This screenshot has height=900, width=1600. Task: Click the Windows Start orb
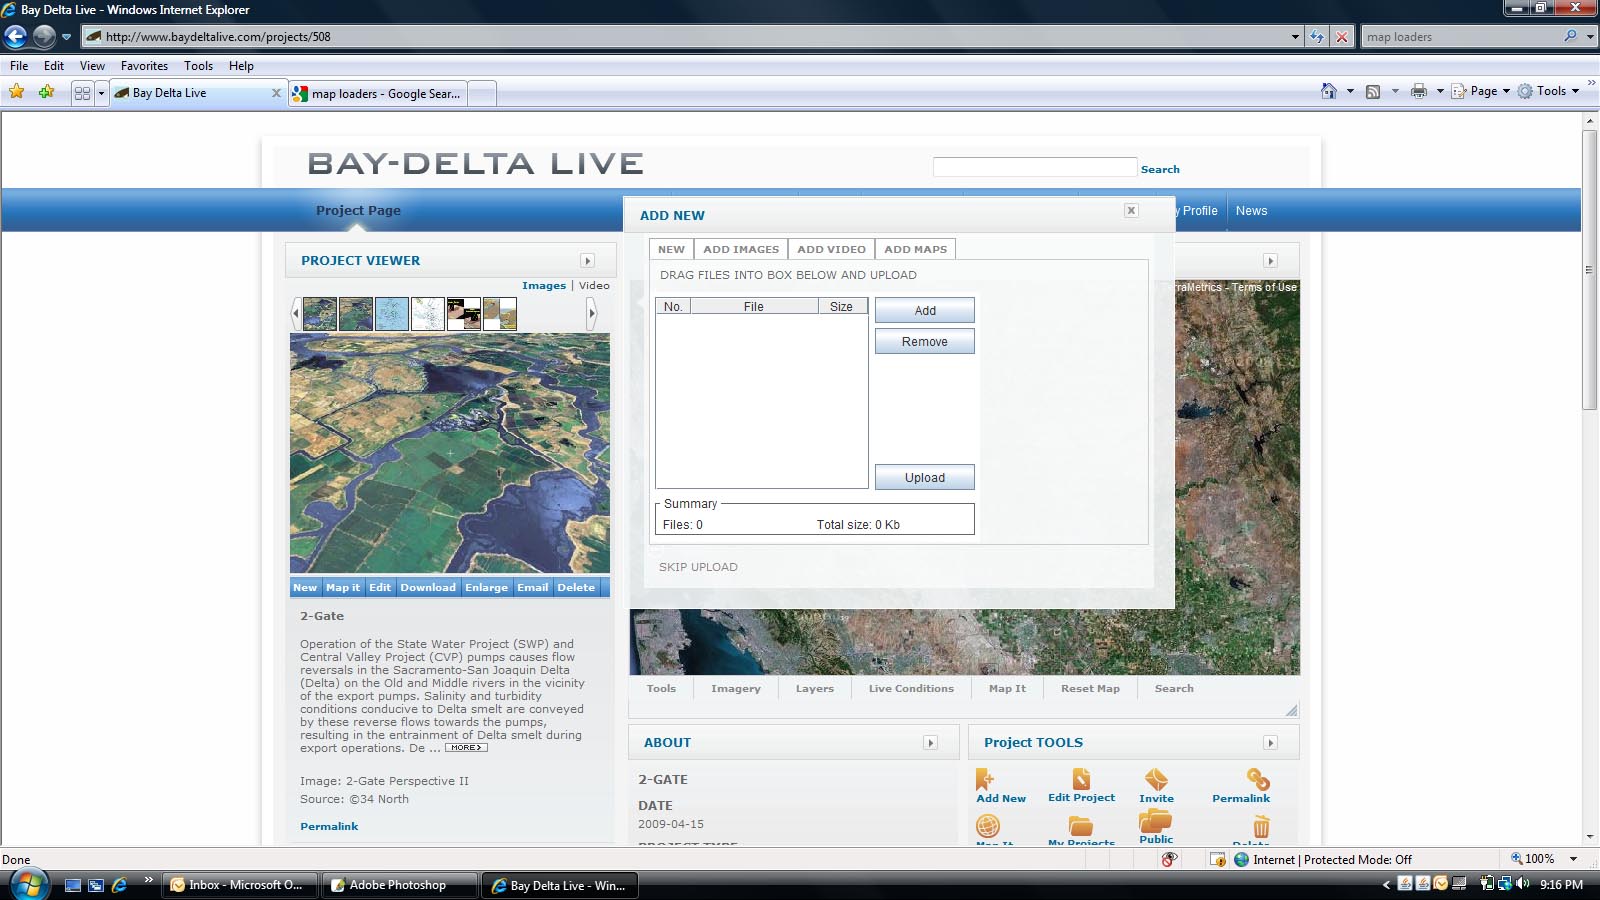(28, 884)
